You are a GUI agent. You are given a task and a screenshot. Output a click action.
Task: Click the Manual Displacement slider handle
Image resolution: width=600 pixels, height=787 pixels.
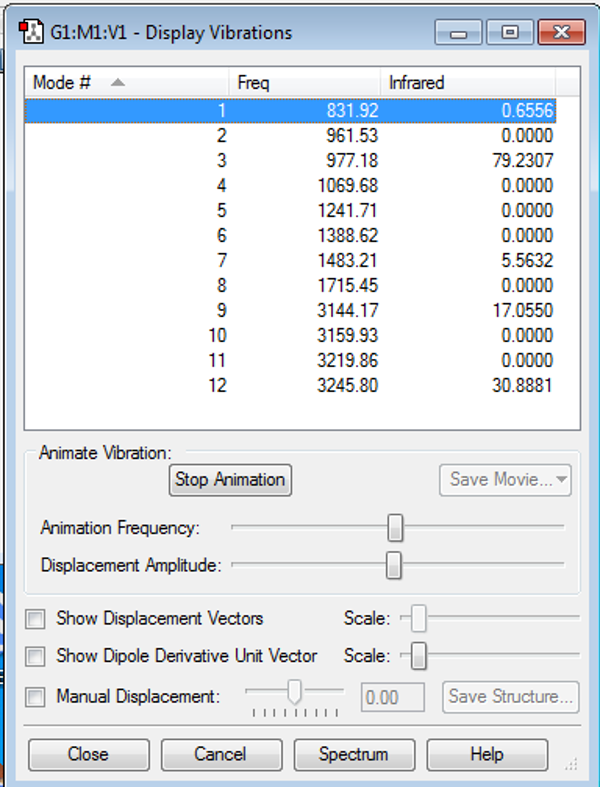(295, 693)
